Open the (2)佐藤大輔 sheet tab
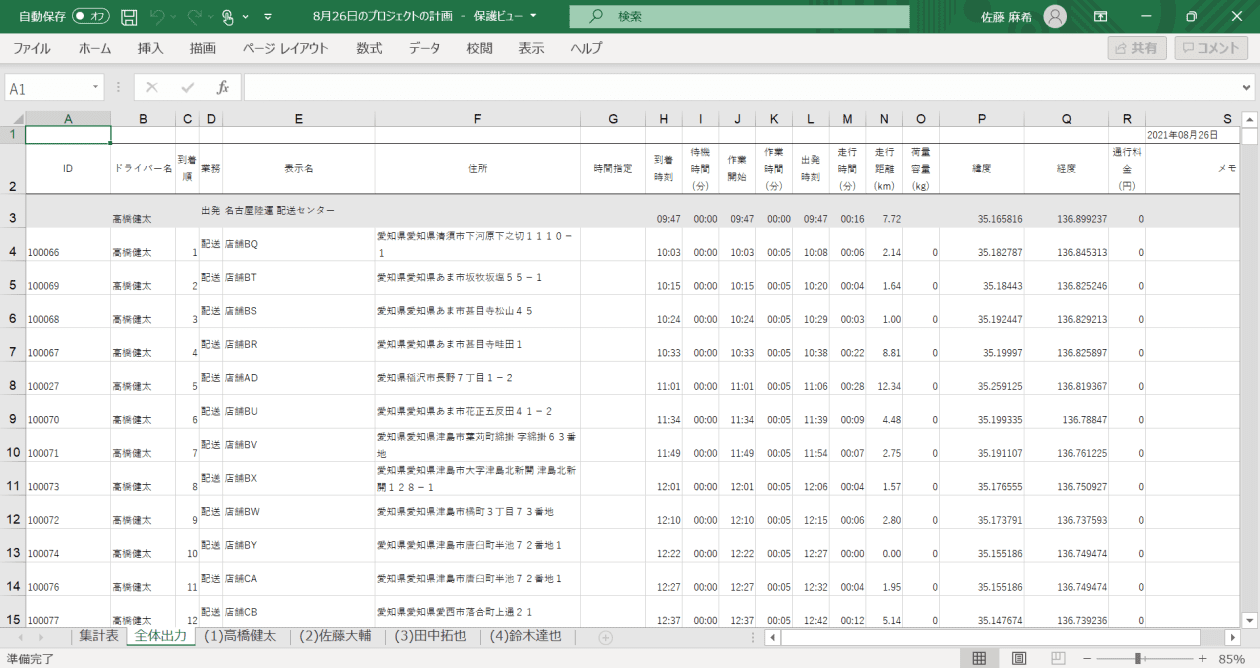The width and height of the screenshot is (1260, 668). click(x=335, y=636)
